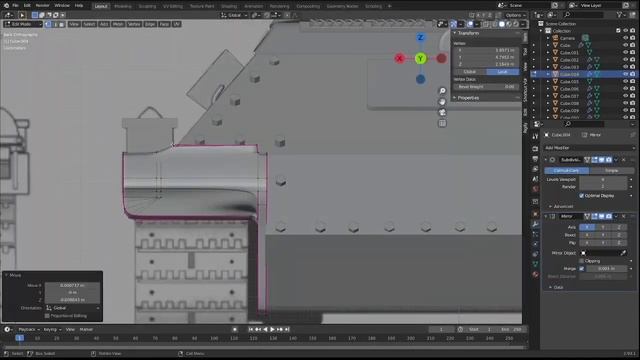The width and height of the screenshot is (640, 360).
Task: Open the Material properties tab icon
Action: coord(535,274)
